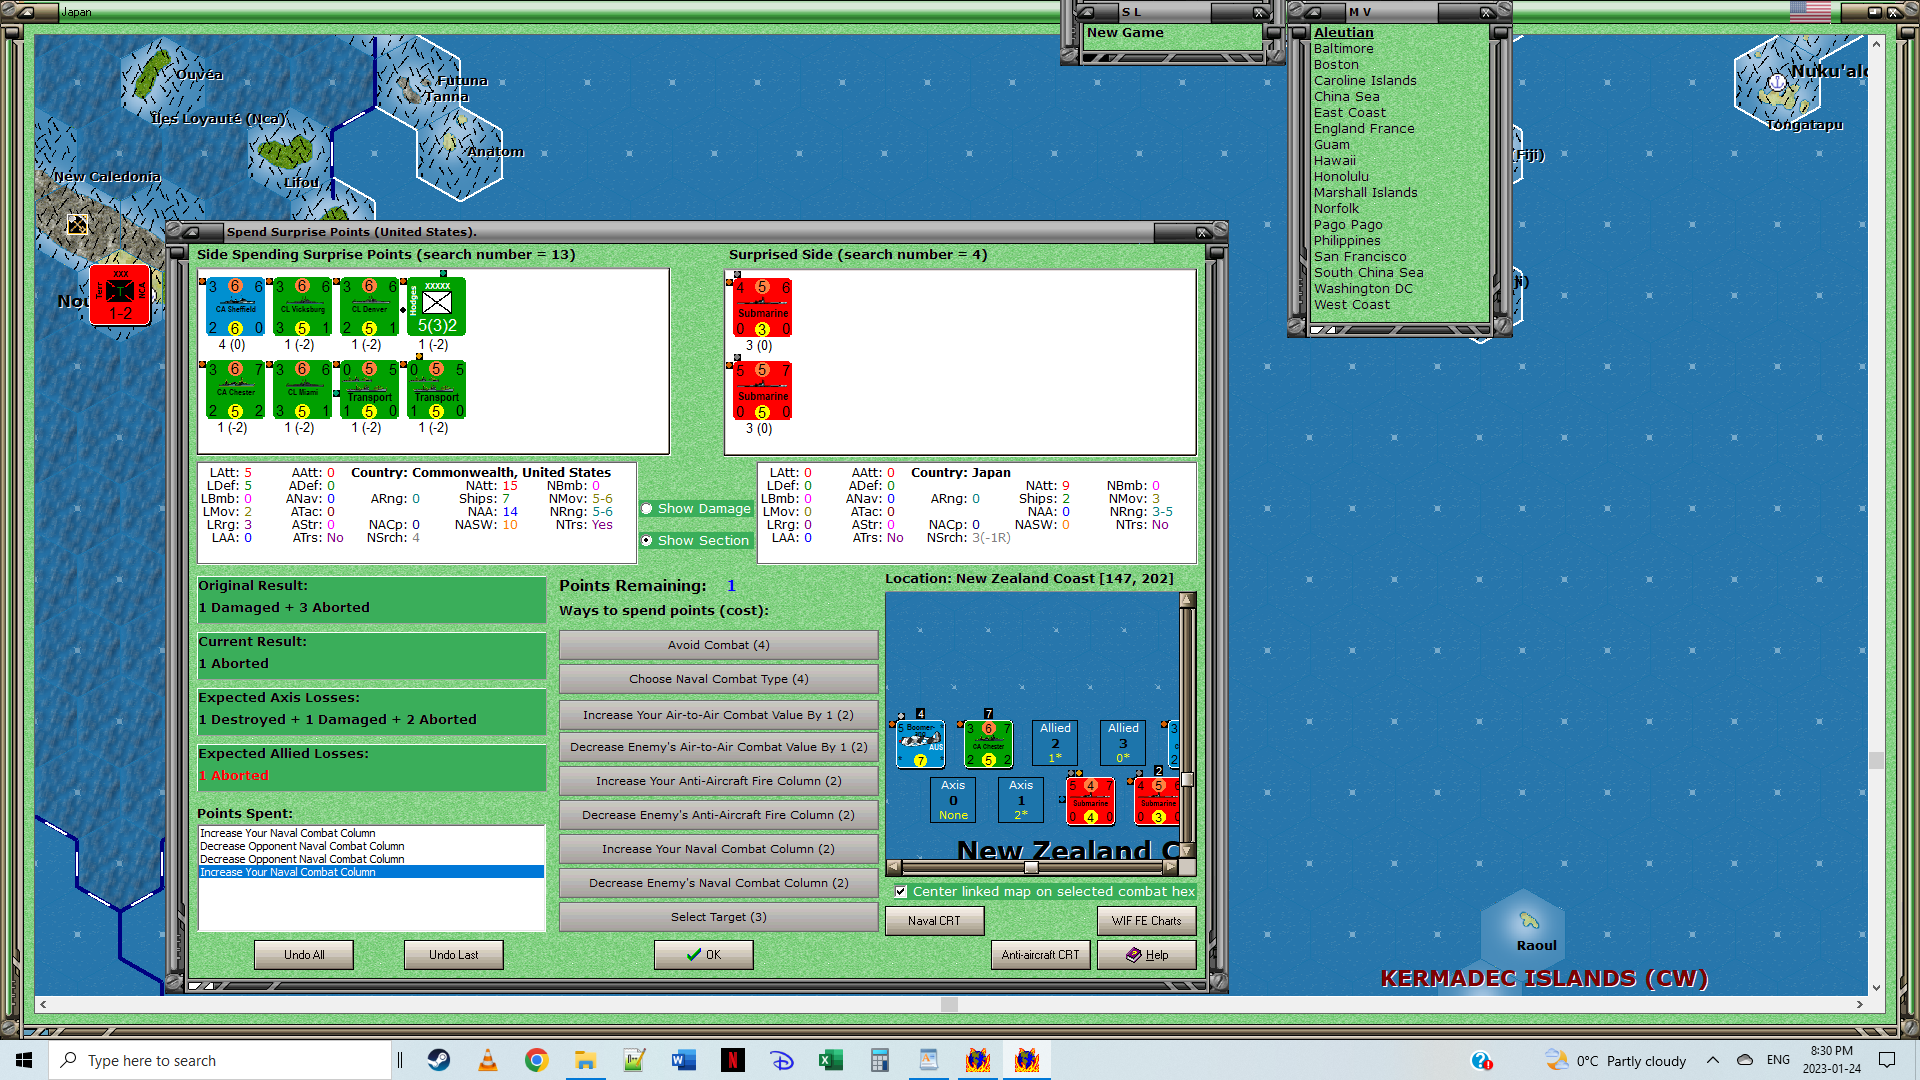Click Increase Your Anti-Aircraft Fire Column
The width and height of the screenshot is (1920, 1080).
718,781
